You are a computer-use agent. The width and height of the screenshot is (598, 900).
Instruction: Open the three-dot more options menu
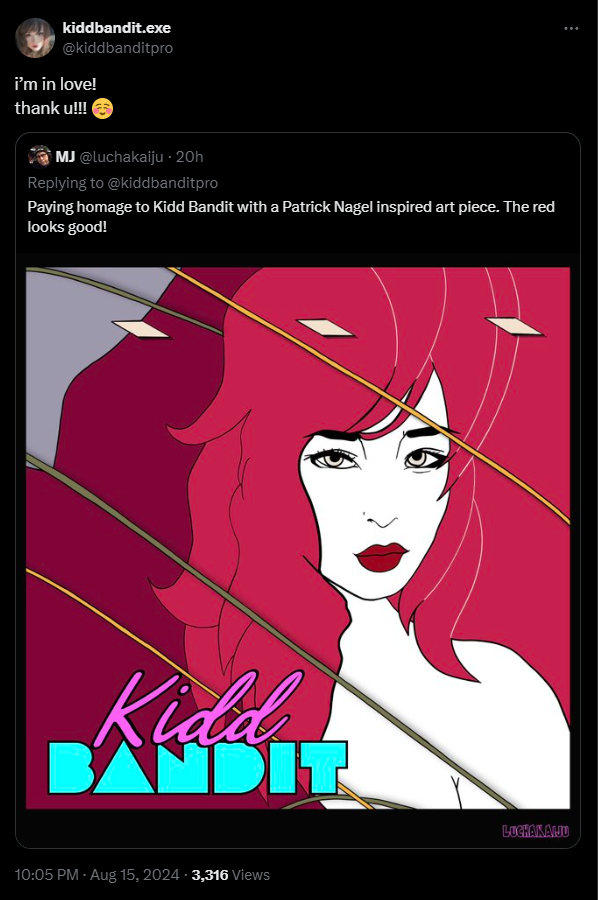click(x=571, y=29)
